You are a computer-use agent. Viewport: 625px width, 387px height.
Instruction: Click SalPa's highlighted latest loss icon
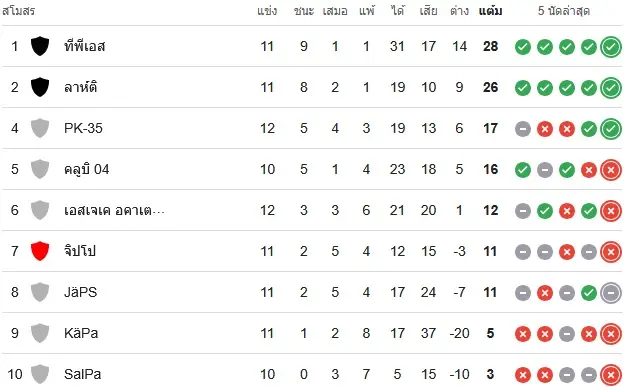click(611, 375)
